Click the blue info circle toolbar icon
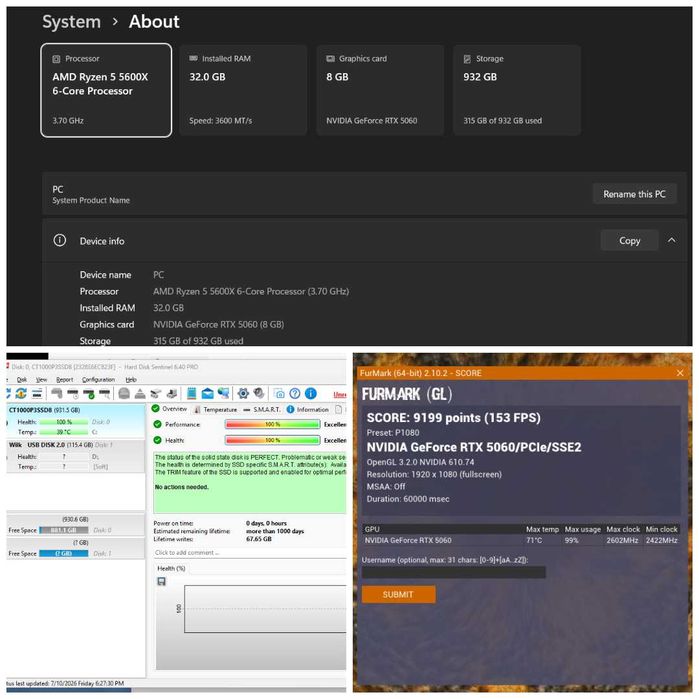Viewport: 699px width, 699px height. pos(311,393)
